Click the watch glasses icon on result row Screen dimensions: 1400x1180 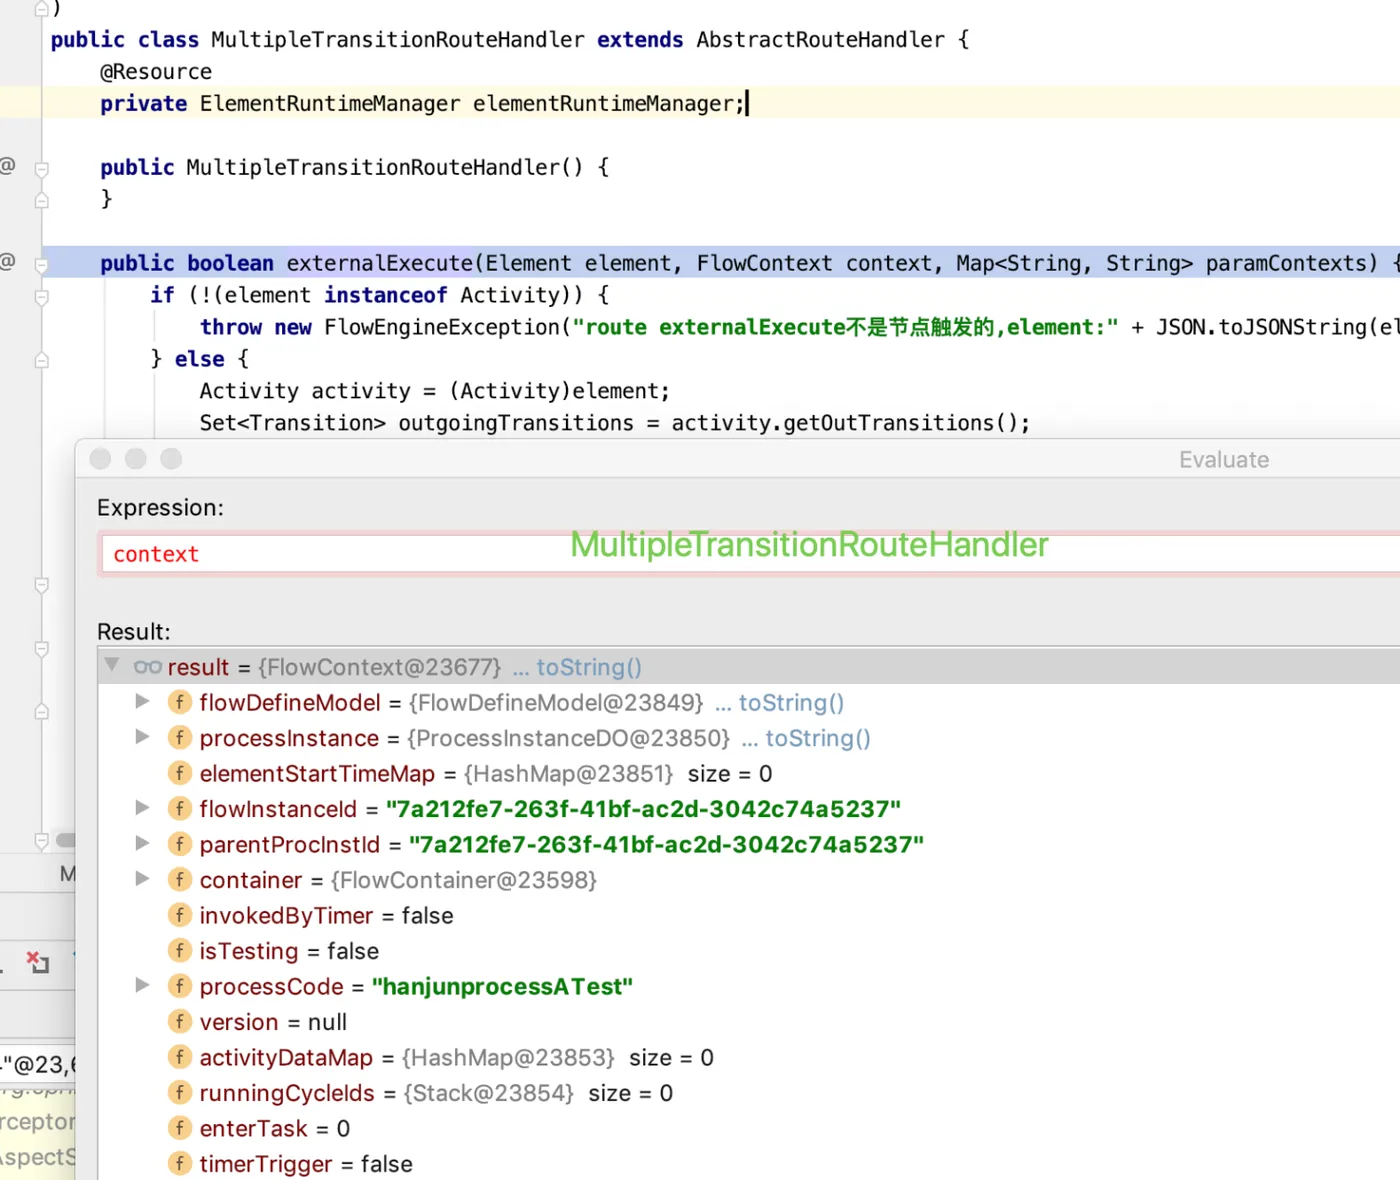click(148, 667)
